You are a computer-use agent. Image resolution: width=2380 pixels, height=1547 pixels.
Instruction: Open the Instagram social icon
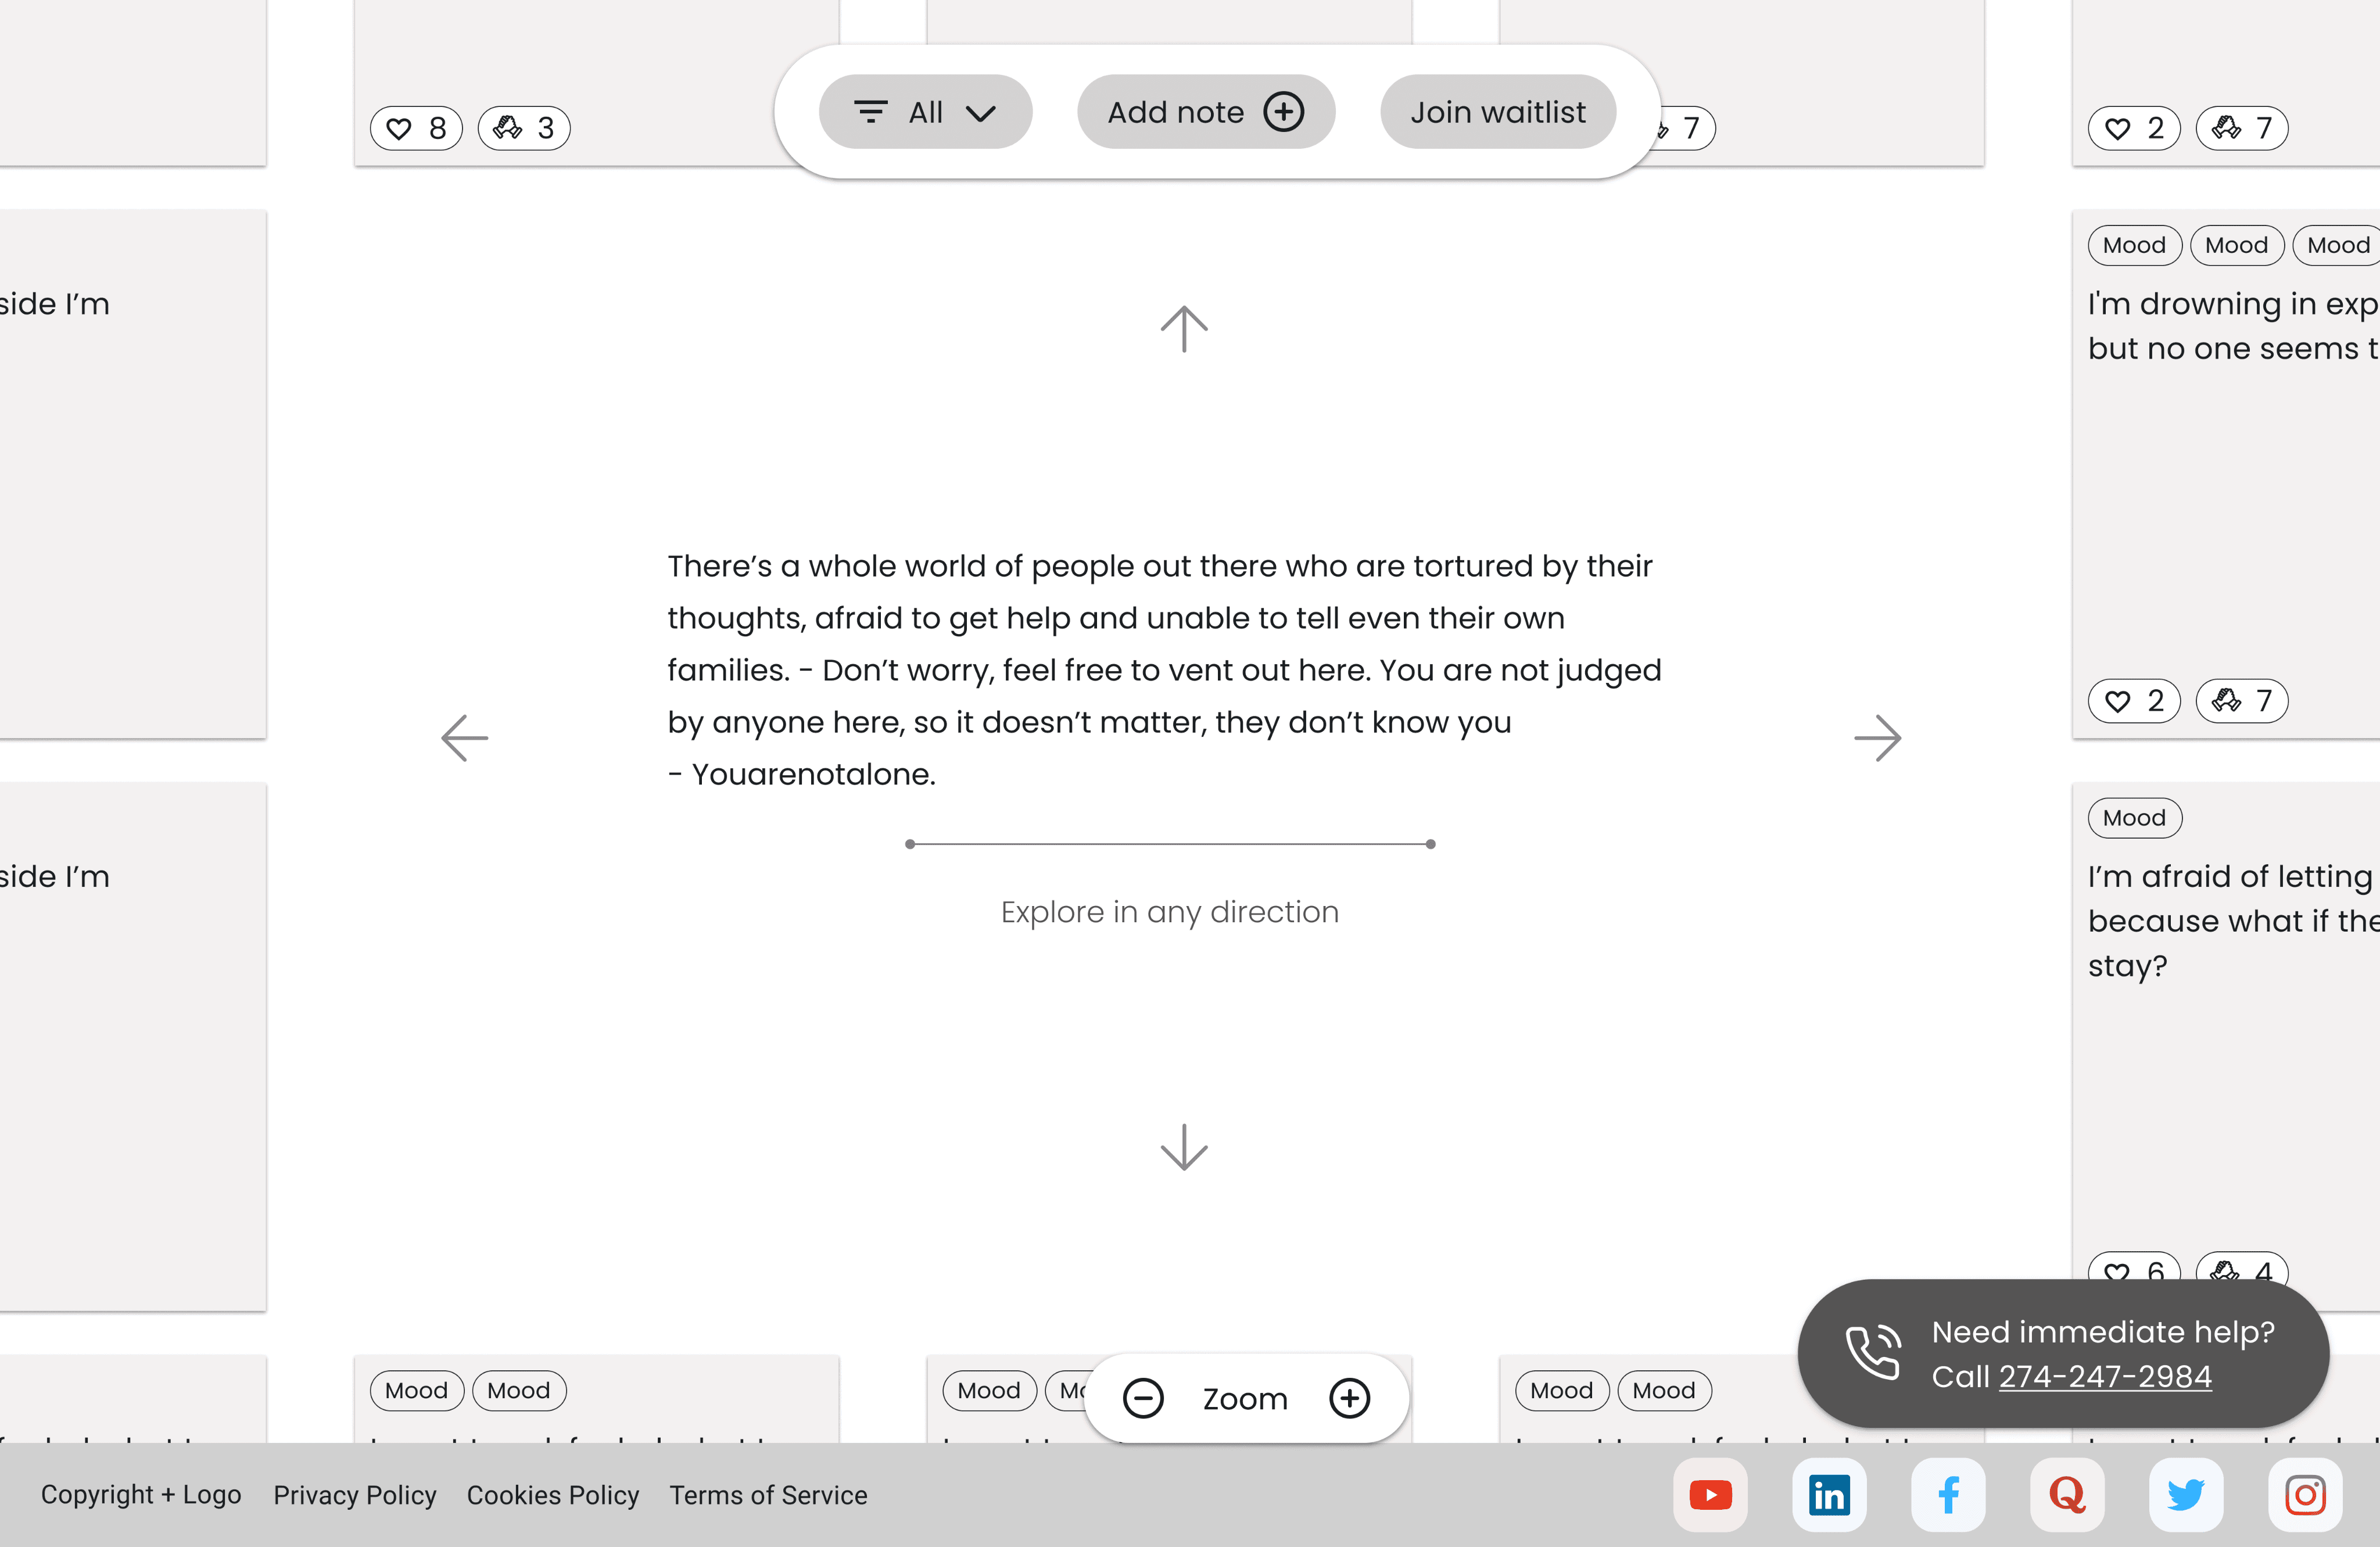coord(2305,1494)
